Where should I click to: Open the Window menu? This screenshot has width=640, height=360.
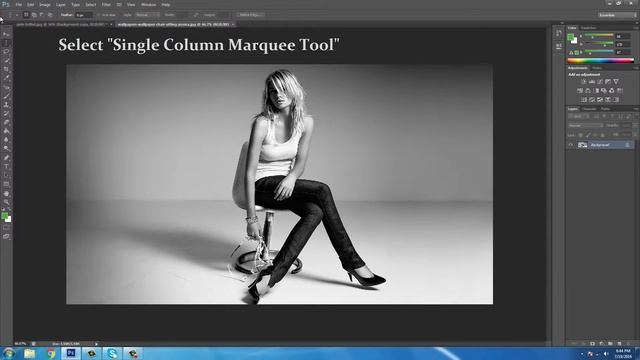(148, 4)
